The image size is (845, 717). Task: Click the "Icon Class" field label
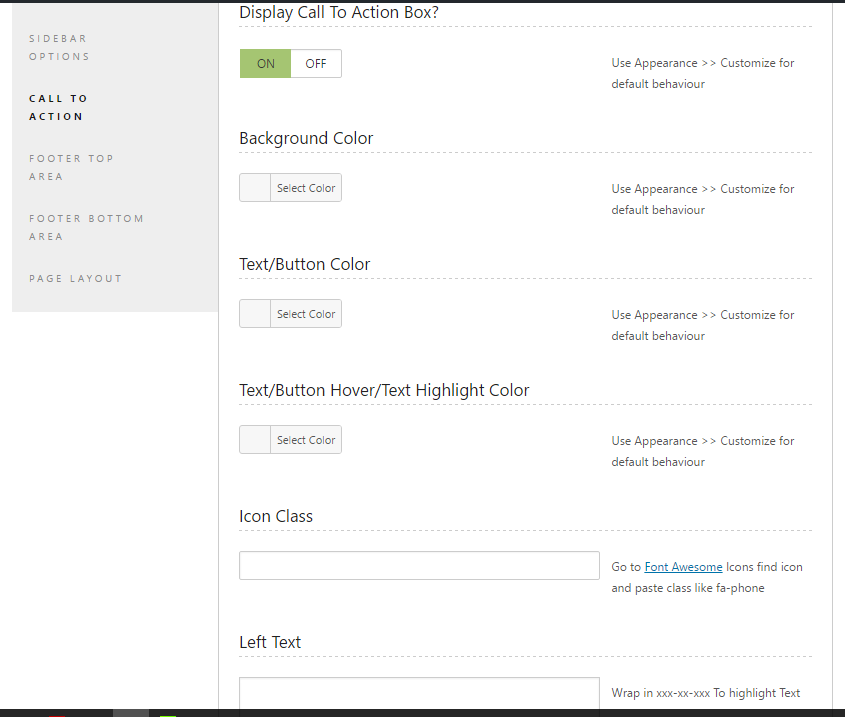tap(276, 516)
